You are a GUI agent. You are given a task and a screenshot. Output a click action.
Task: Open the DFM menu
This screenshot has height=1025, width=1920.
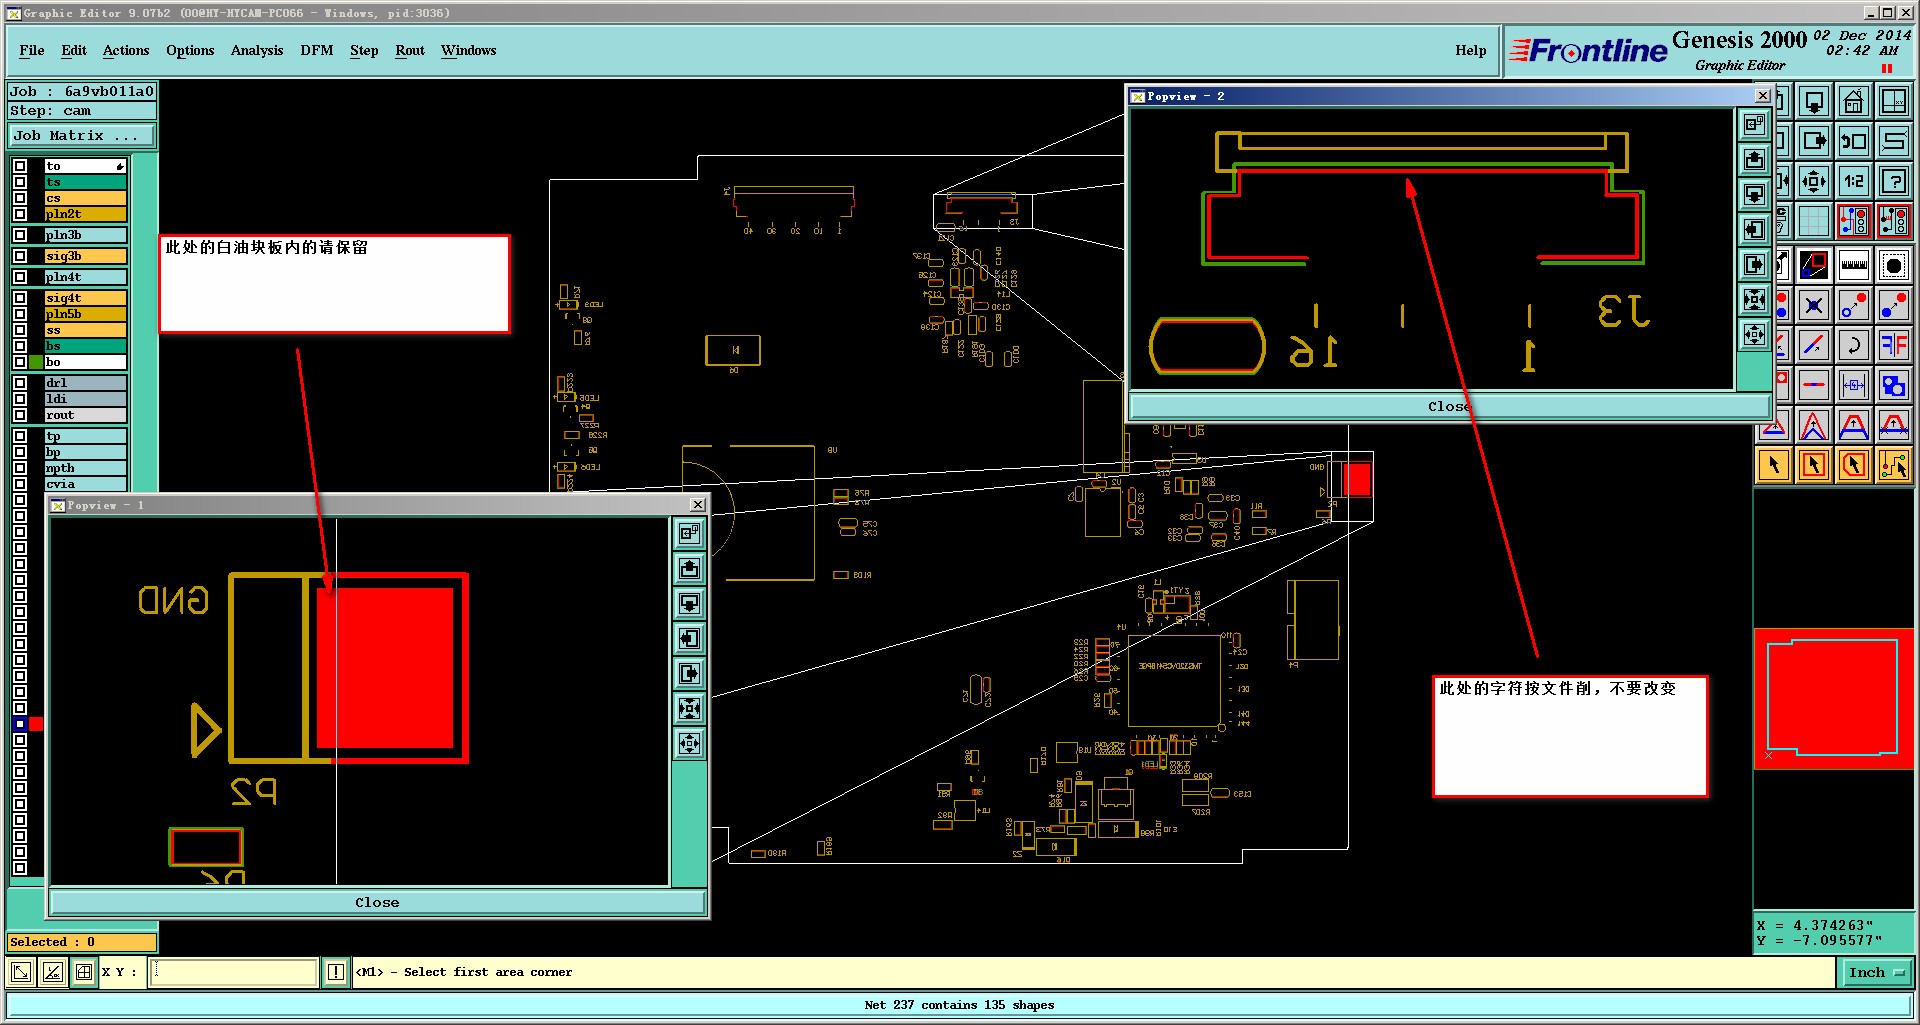317,50
